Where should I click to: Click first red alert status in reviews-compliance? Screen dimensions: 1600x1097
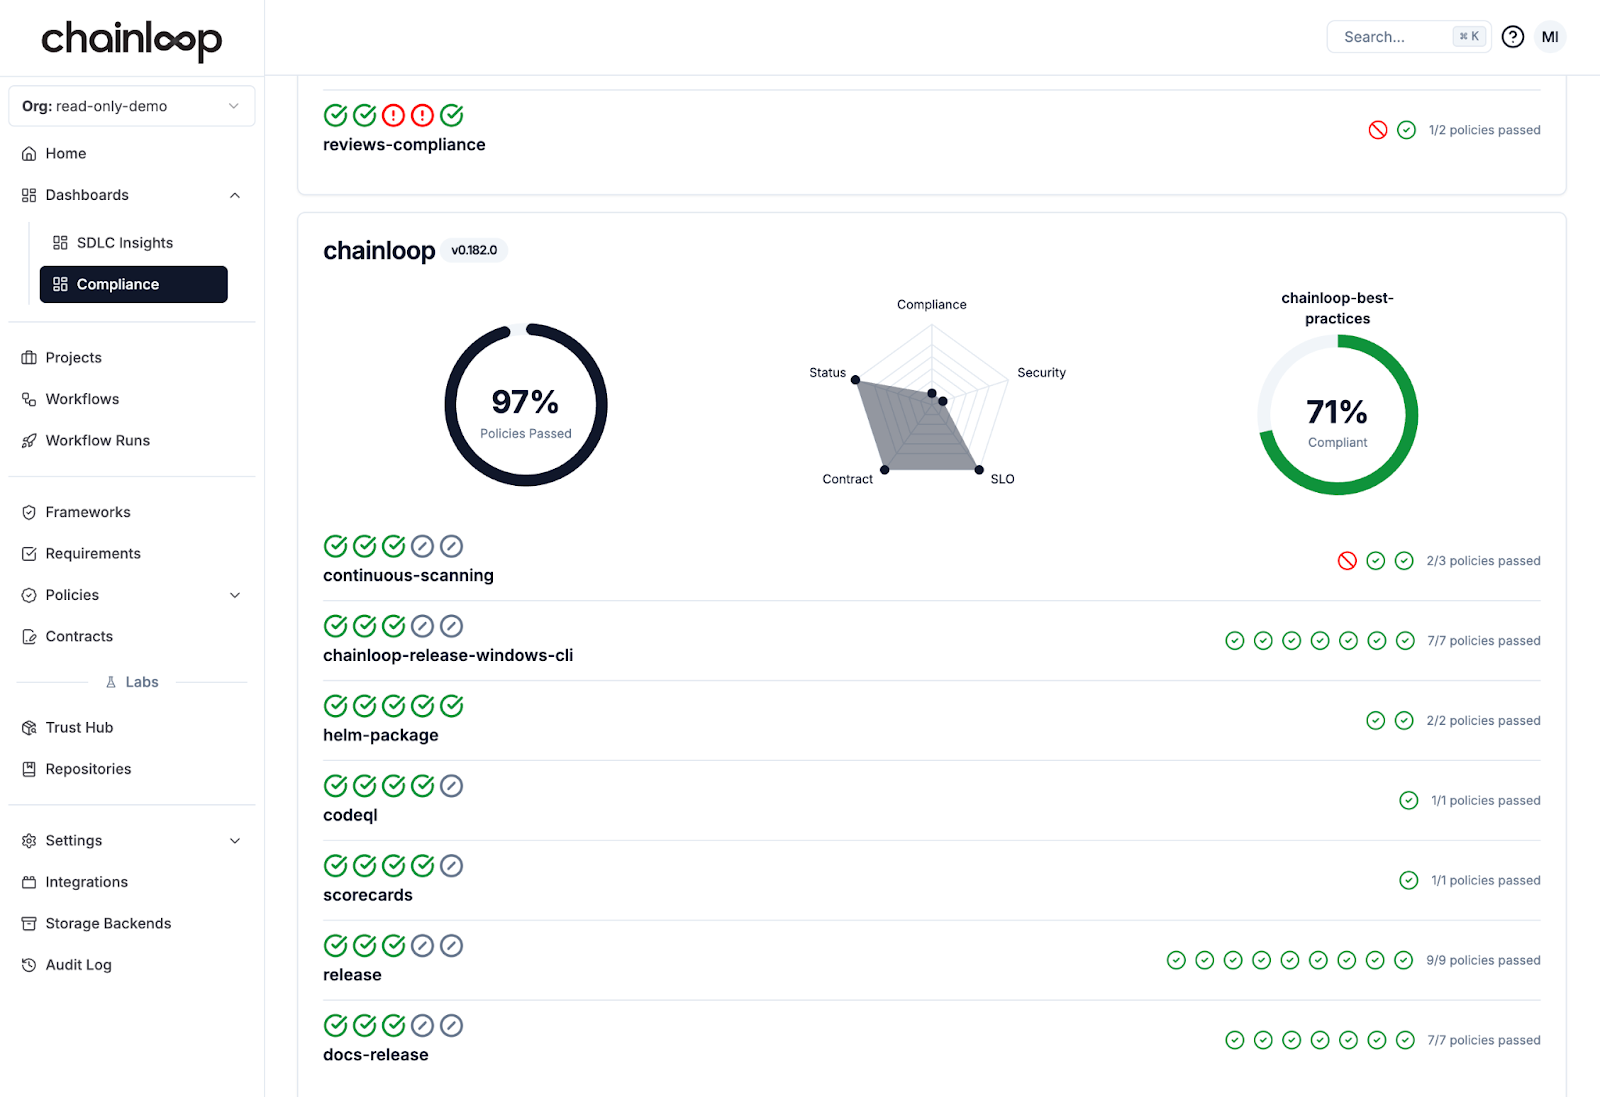394,115
